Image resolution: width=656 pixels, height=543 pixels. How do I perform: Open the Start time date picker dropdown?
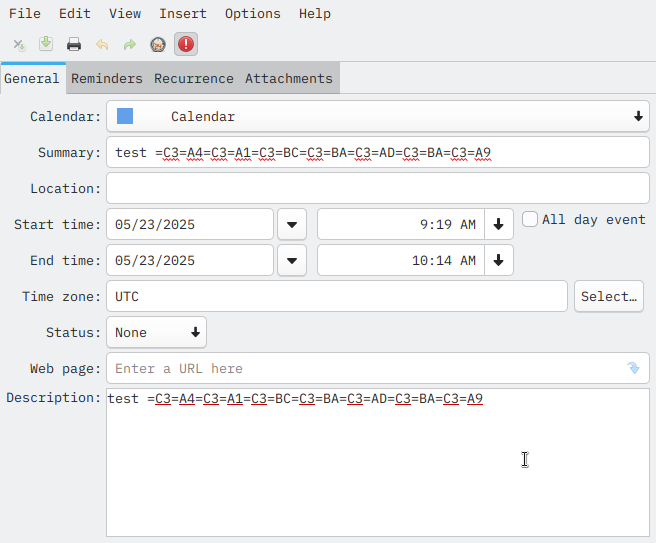coord(291,224)
